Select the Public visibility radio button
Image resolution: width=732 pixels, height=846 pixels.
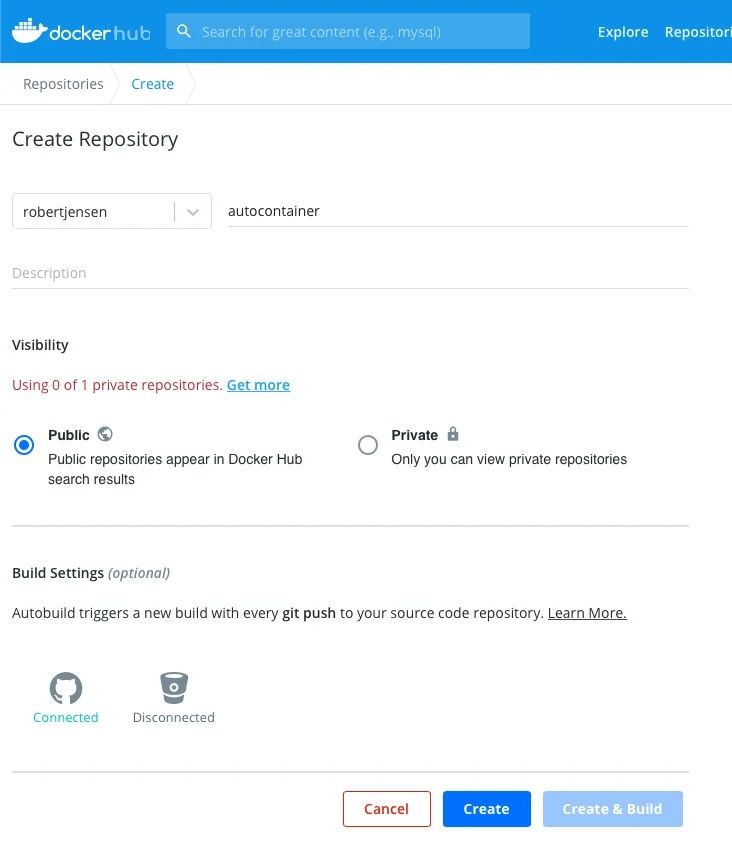pos(24,445)
